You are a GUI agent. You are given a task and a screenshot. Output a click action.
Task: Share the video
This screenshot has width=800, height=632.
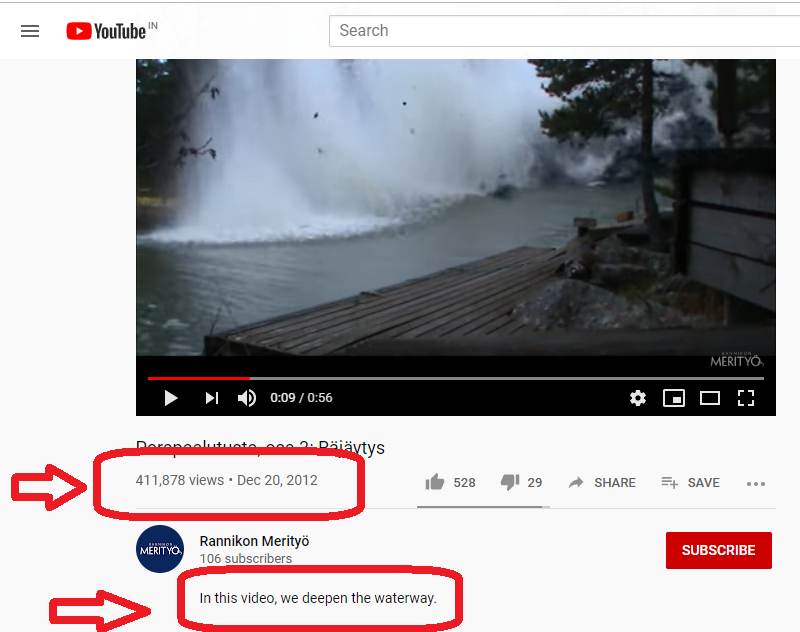(x=602, y=483)
